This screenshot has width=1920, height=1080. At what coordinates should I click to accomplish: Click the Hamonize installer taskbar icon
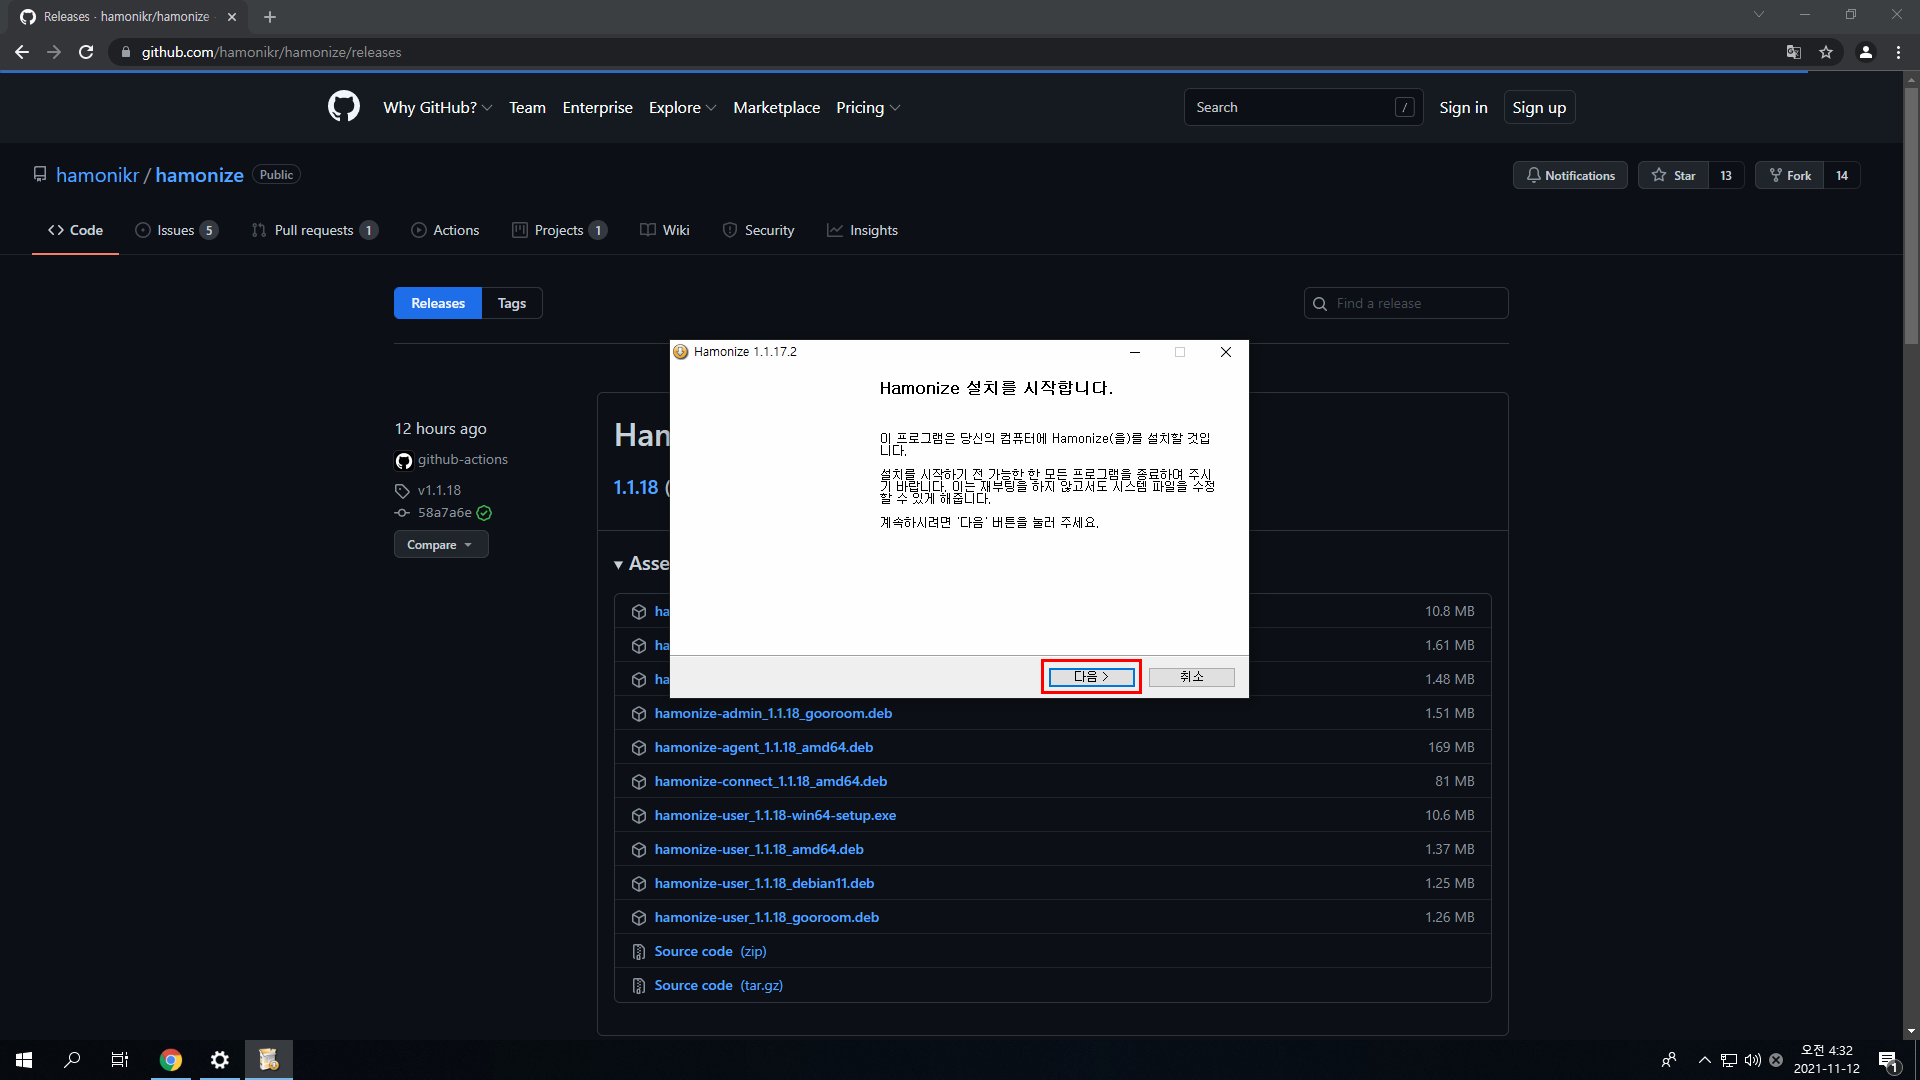coord(269,1060)
